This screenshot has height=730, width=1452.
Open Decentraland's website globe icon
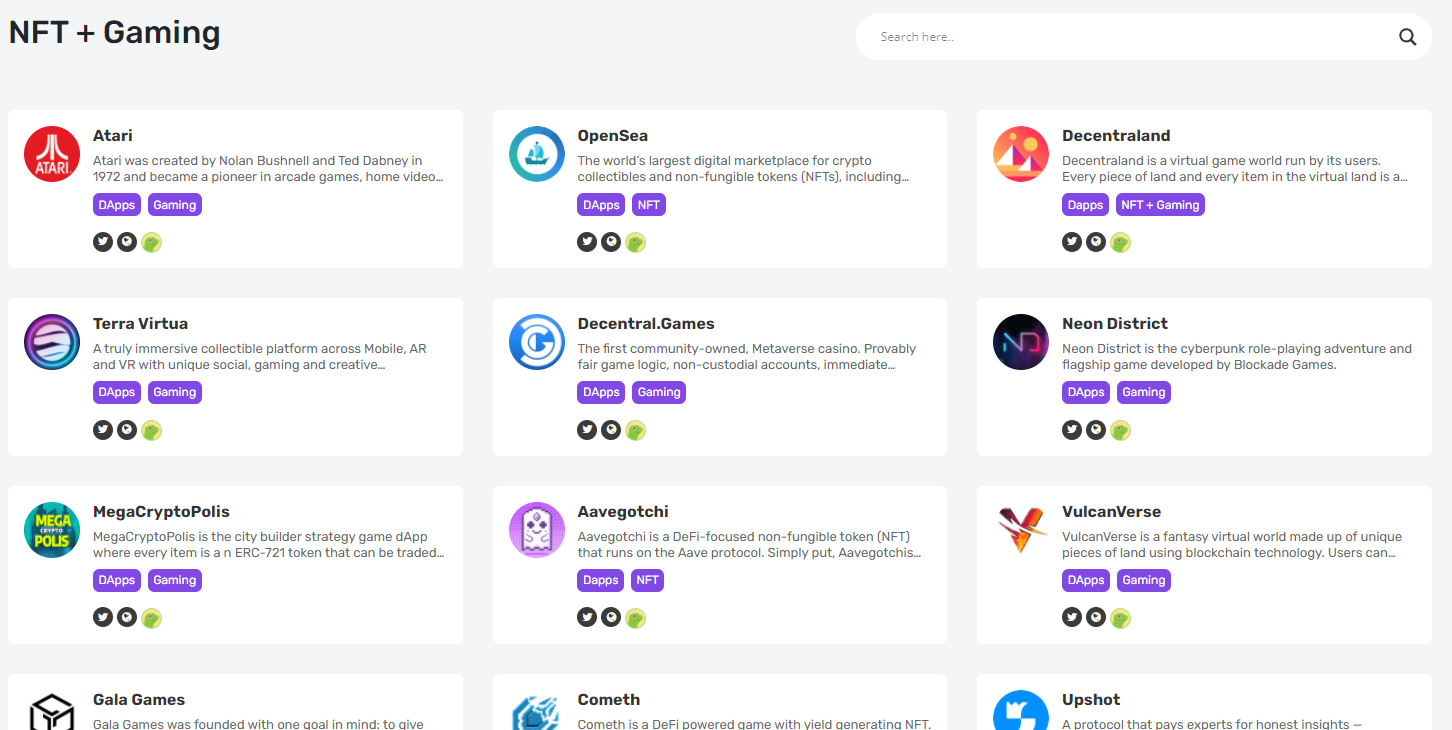[x=1096, y=242]
